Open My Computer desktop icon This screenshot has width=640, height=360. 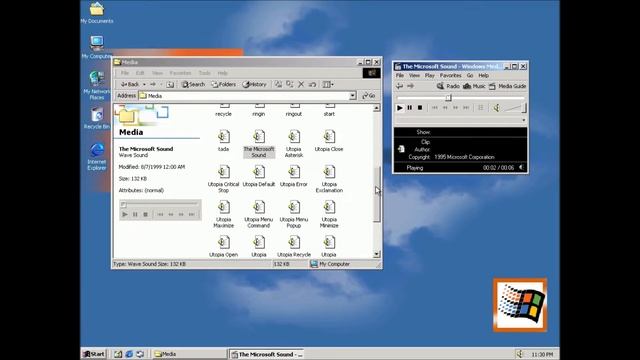(97, 47)
